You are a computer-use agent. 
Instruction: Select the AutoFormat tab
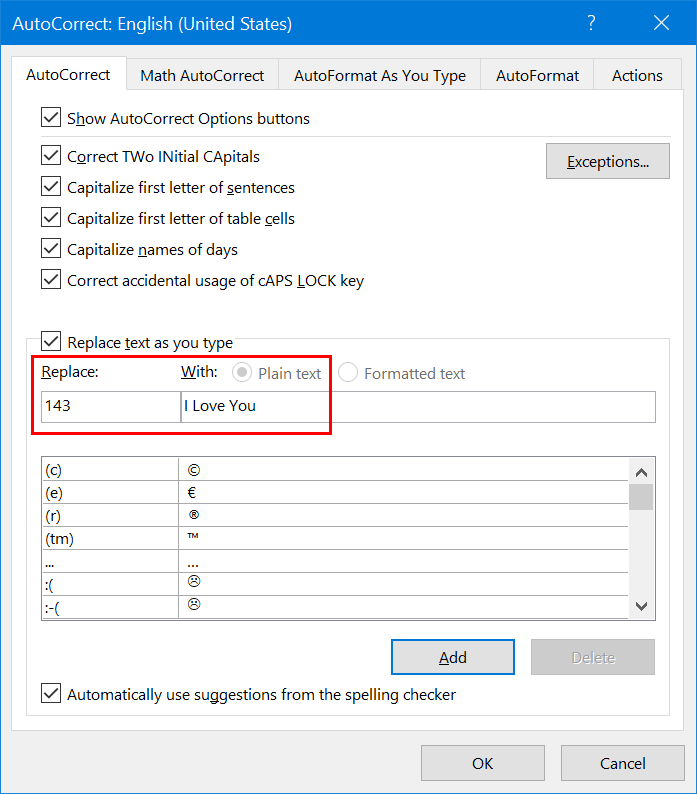point(537,75)
